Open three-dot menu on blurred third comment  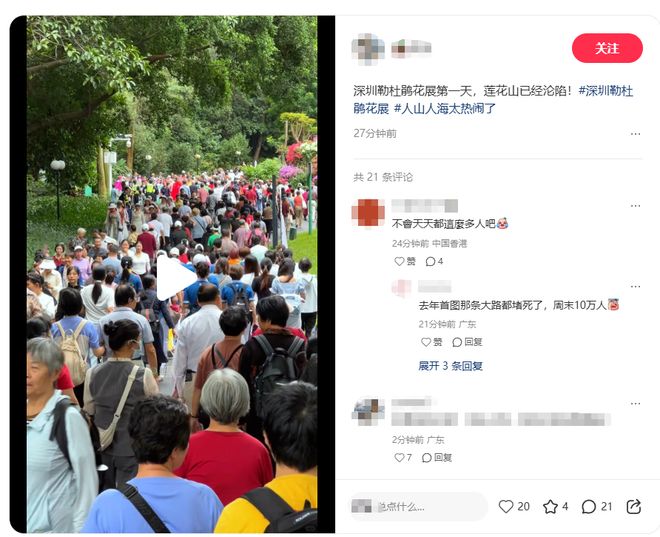[635, 404]
